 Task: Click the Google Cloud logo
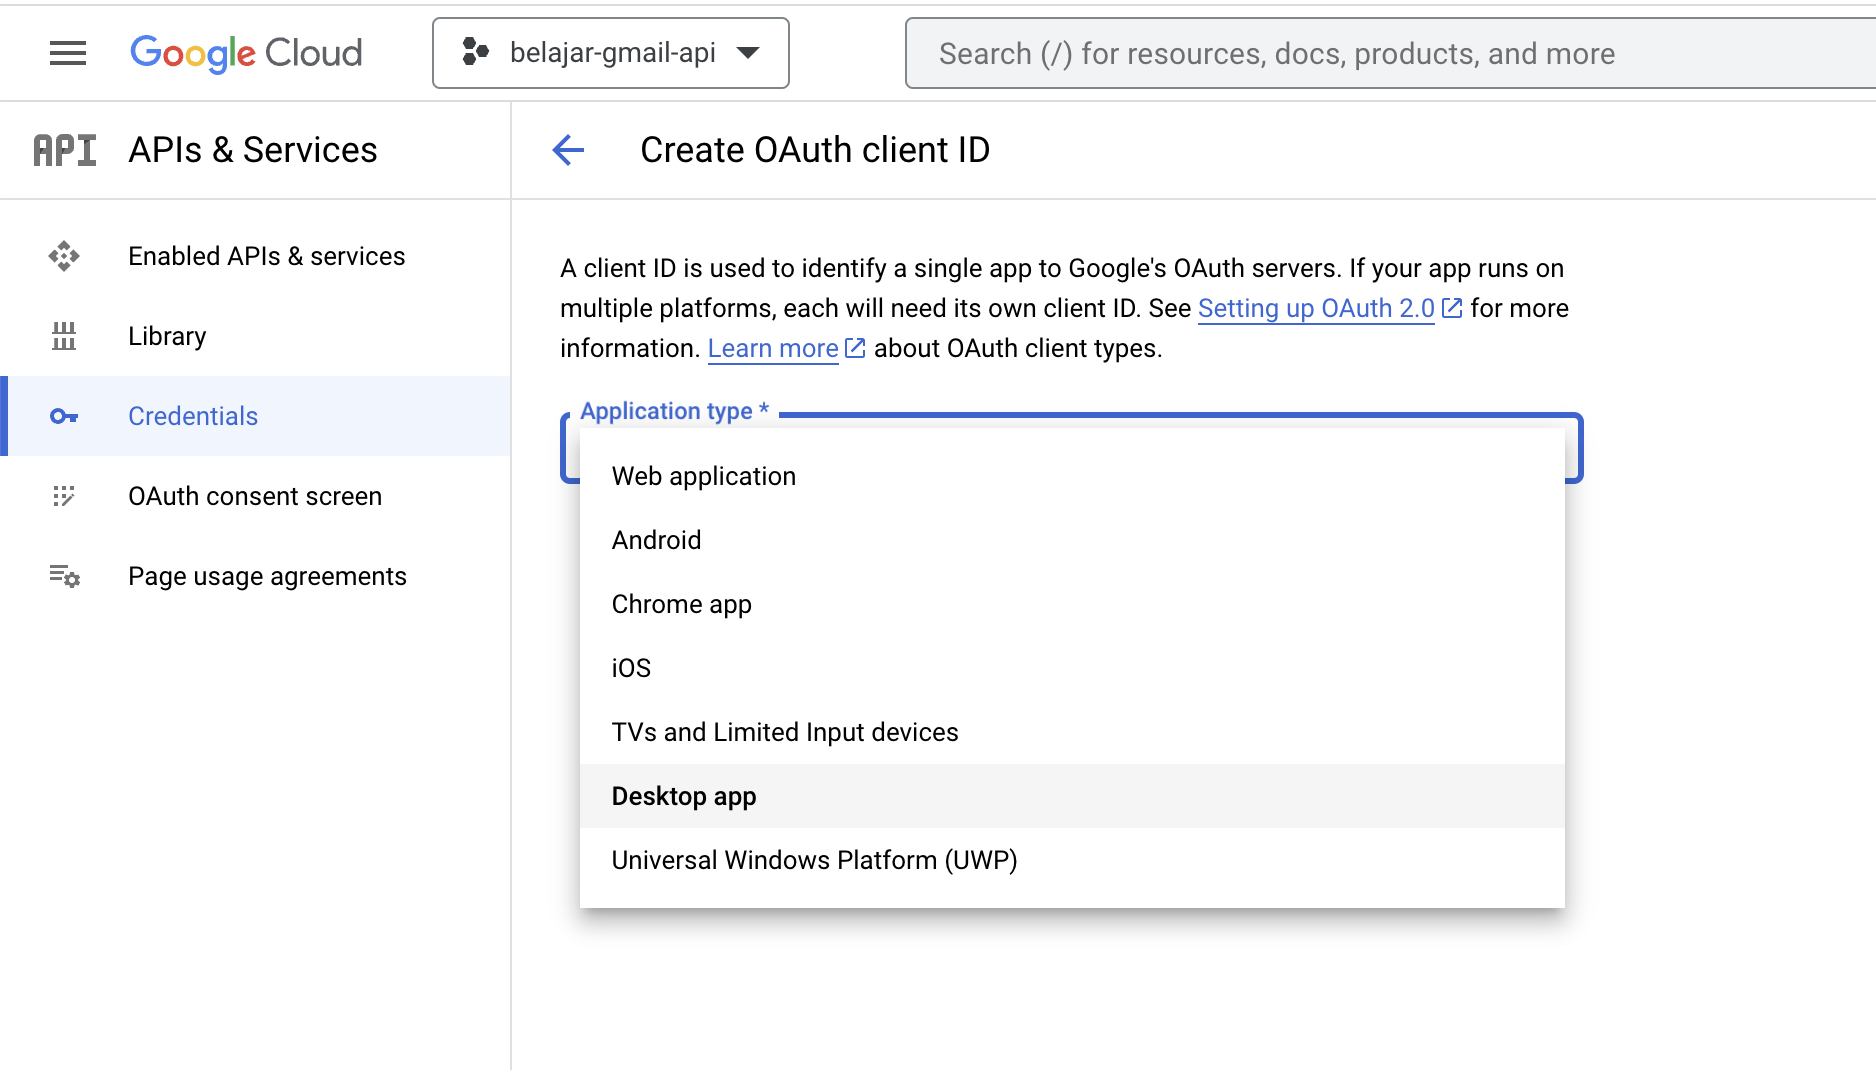tap(246, 53)
